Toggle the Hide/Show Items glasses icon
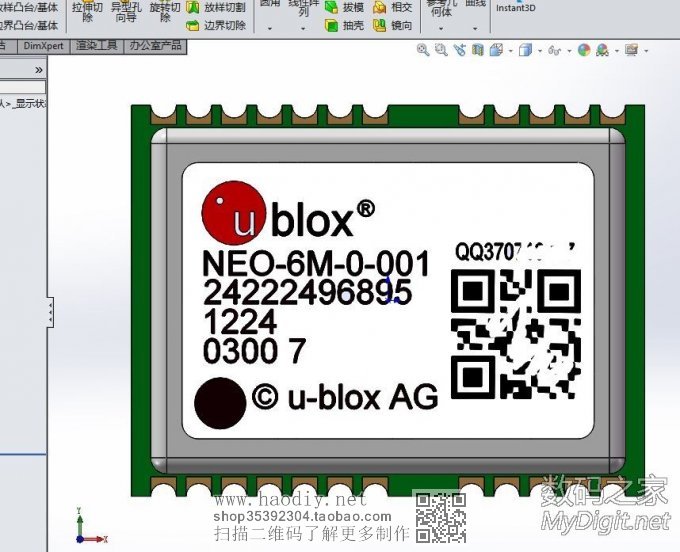The width and height of the screenshot is (680, 552). (556, 49)
